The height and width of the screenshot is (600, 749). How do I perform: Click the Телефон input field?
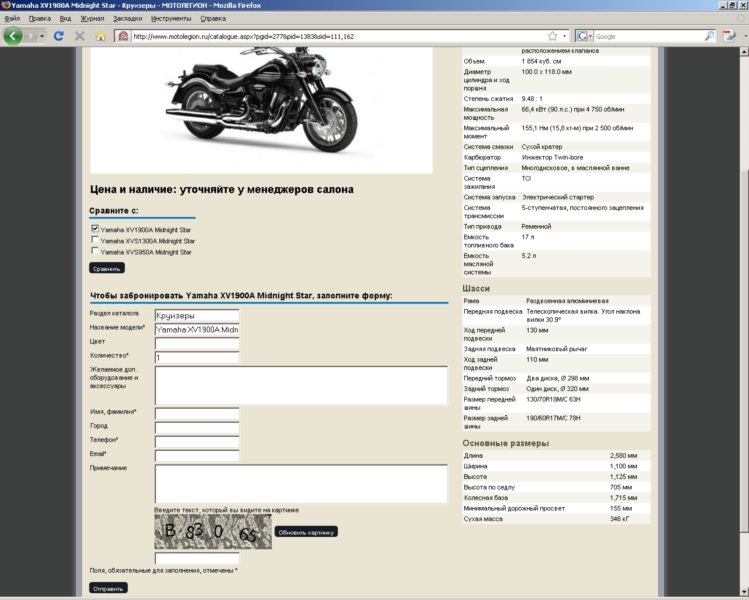197,441
